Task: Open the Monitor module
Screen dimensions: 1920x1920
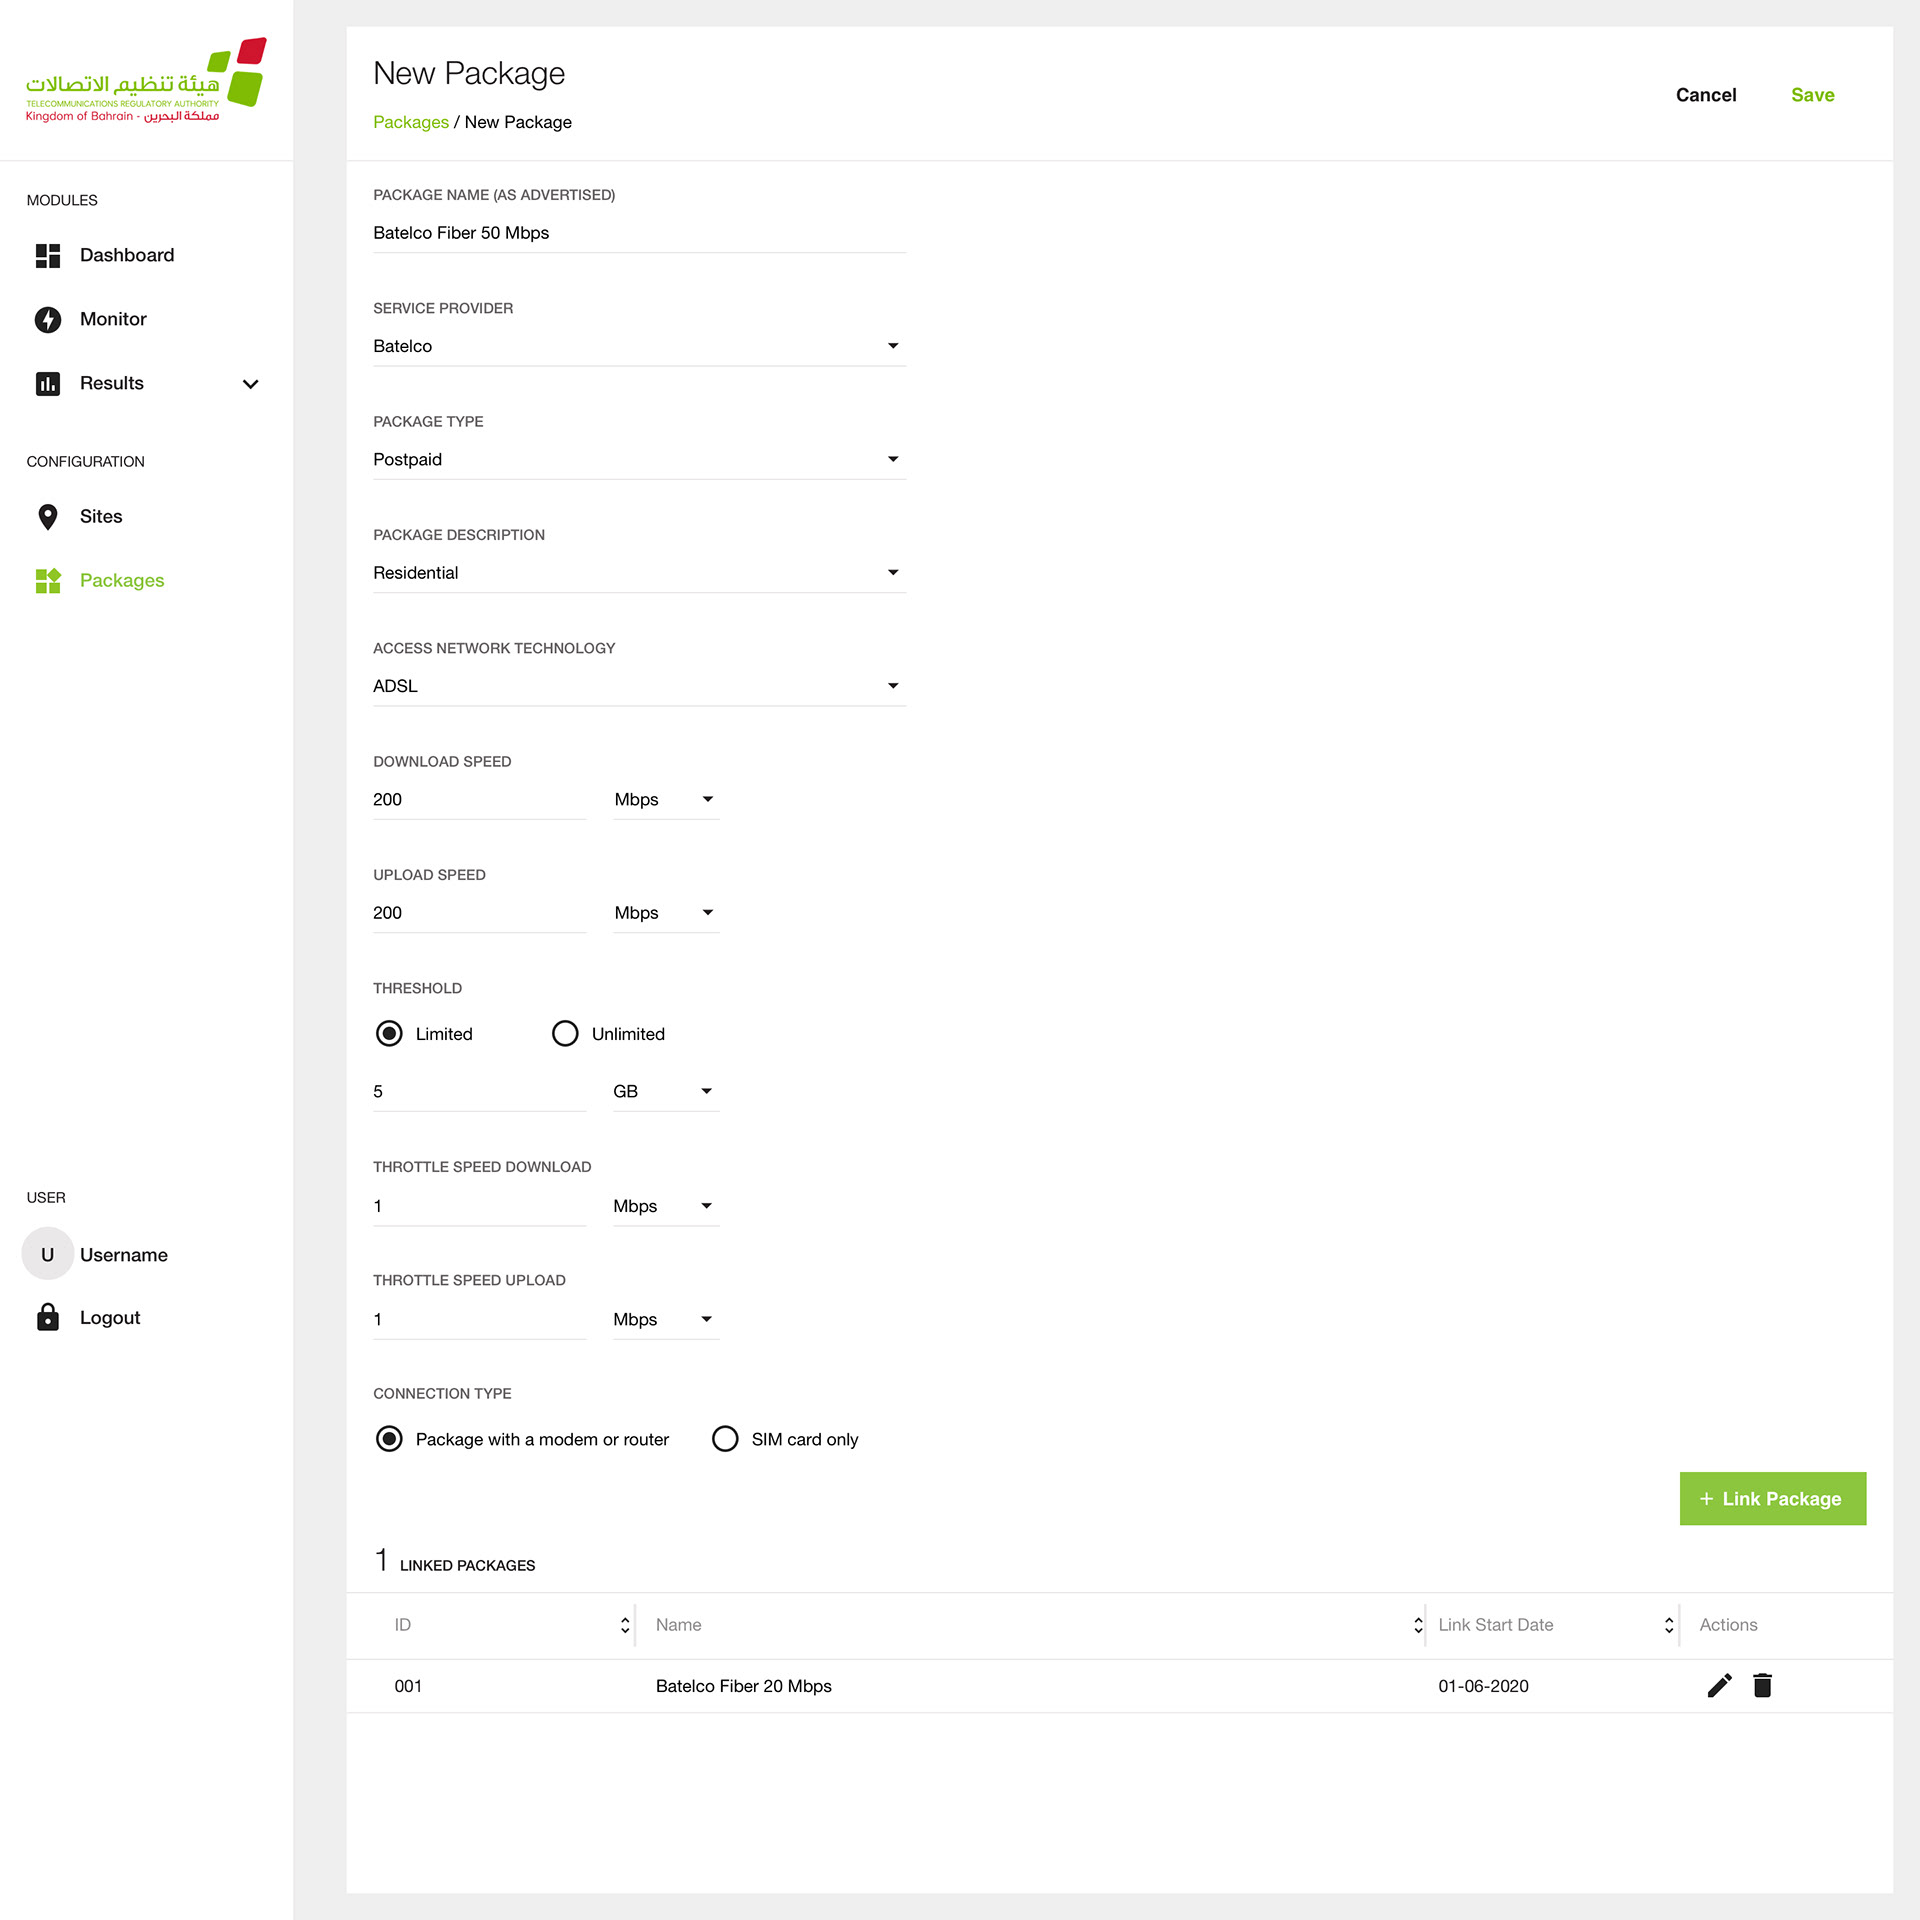Action: click(113, 319)
